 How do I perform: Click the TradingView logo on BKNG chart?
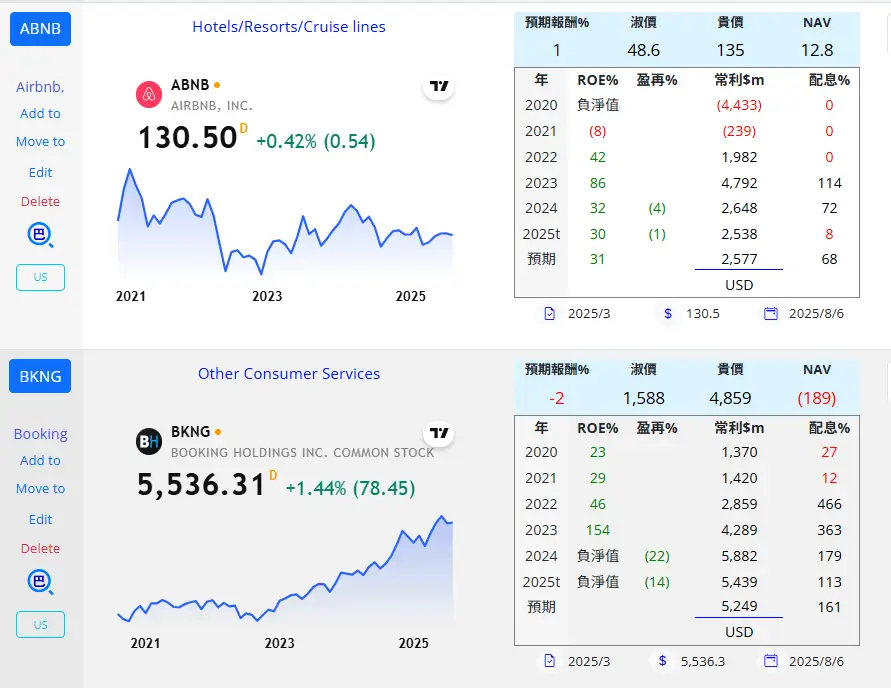[x=439, y=433]
